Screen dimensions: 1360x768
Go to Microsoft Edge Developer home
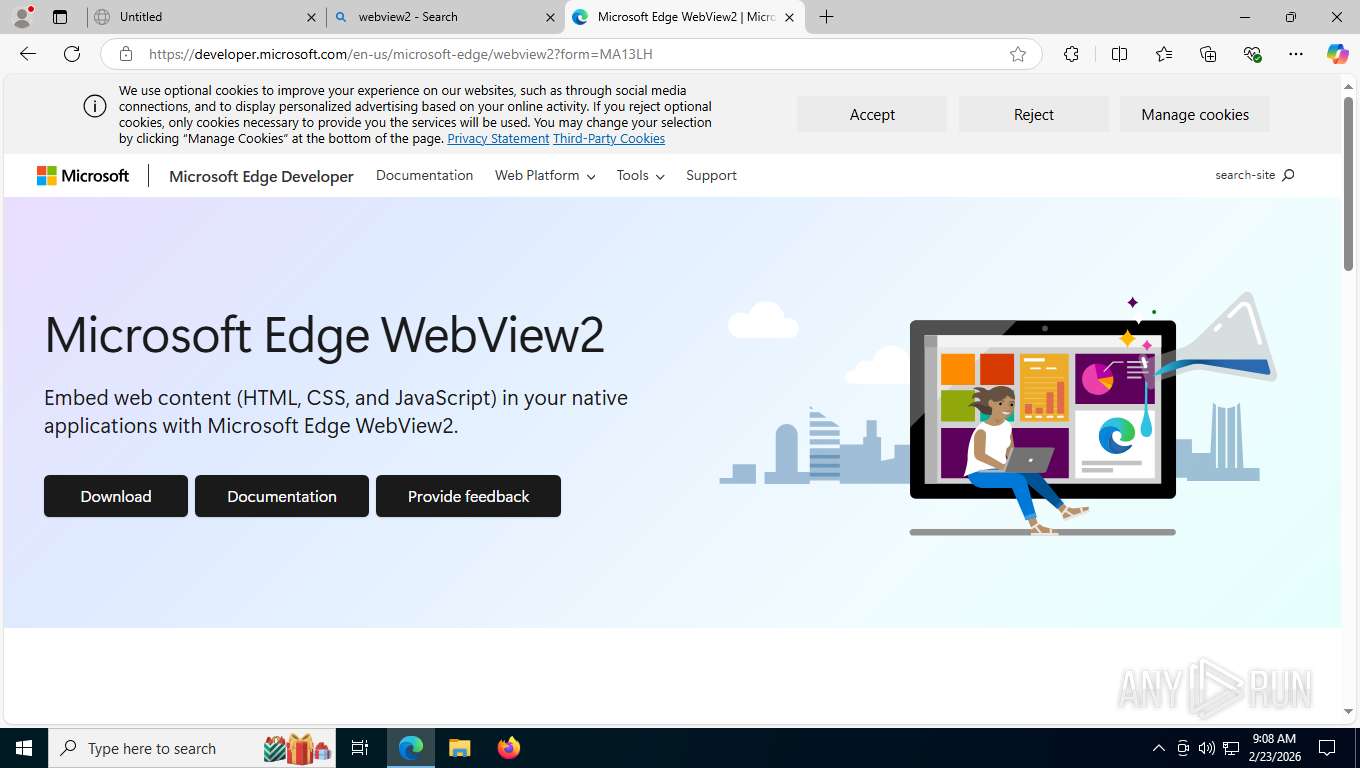tap(261, 176)
